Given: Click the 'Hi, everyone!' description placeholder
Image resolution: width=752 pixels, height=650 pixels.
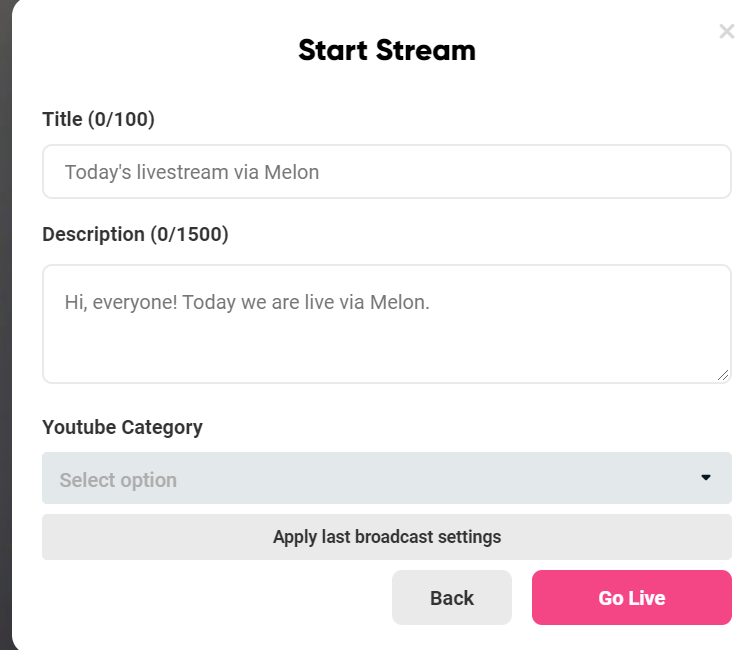Looking at the screenshot, I should pyautogui.click(x=247, y=301).
